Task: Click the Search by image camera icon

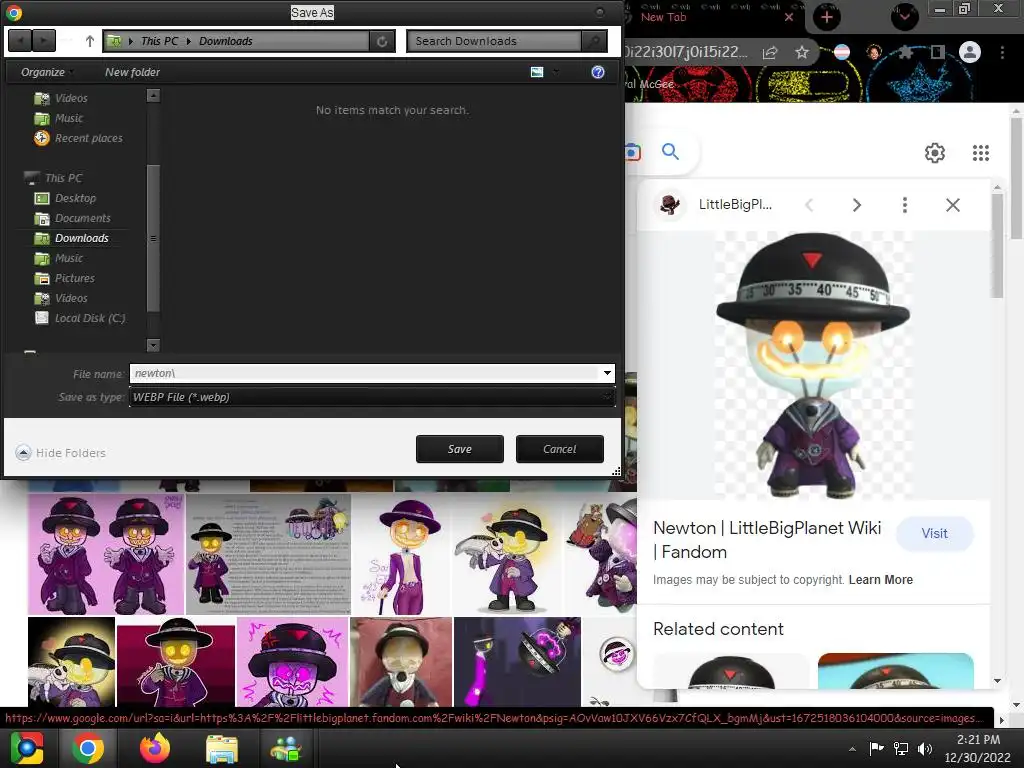Action: [x=632, y=152]
